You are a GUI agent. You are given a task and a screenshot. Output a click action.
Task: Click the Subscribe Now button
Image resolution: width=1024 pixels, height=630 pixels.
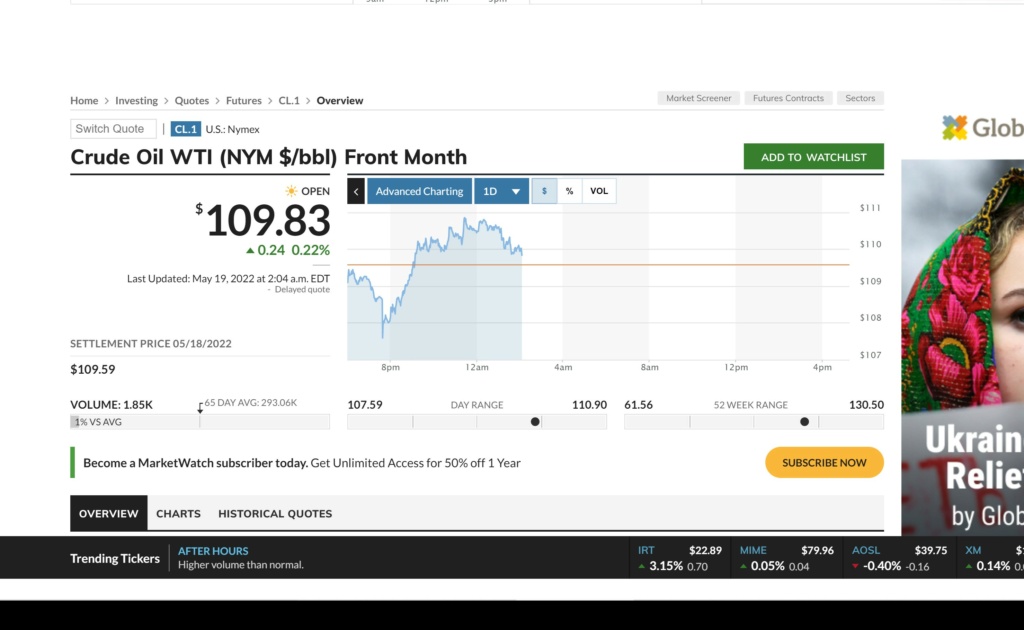coord(824,462)
